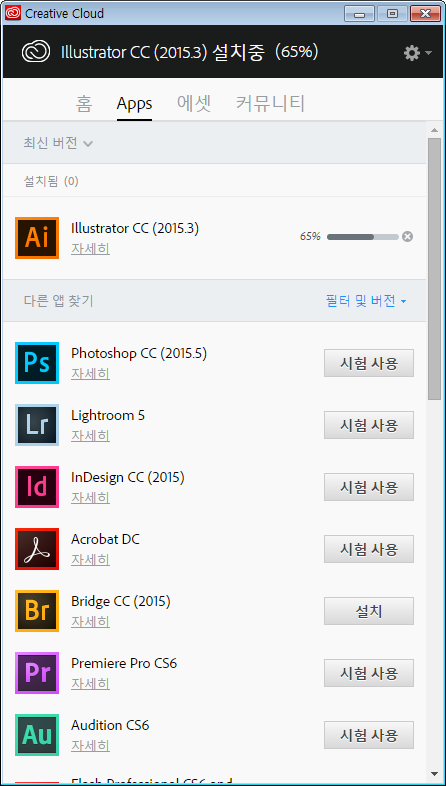
Task: Try InDesign CC via 시험 사용 button
Action: (x=369, y=487)
